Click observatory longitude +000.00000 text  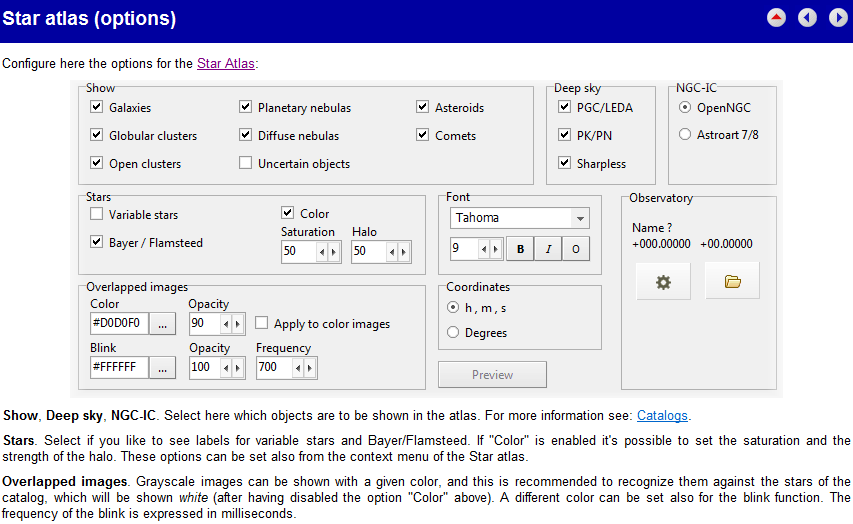point(661,244)
